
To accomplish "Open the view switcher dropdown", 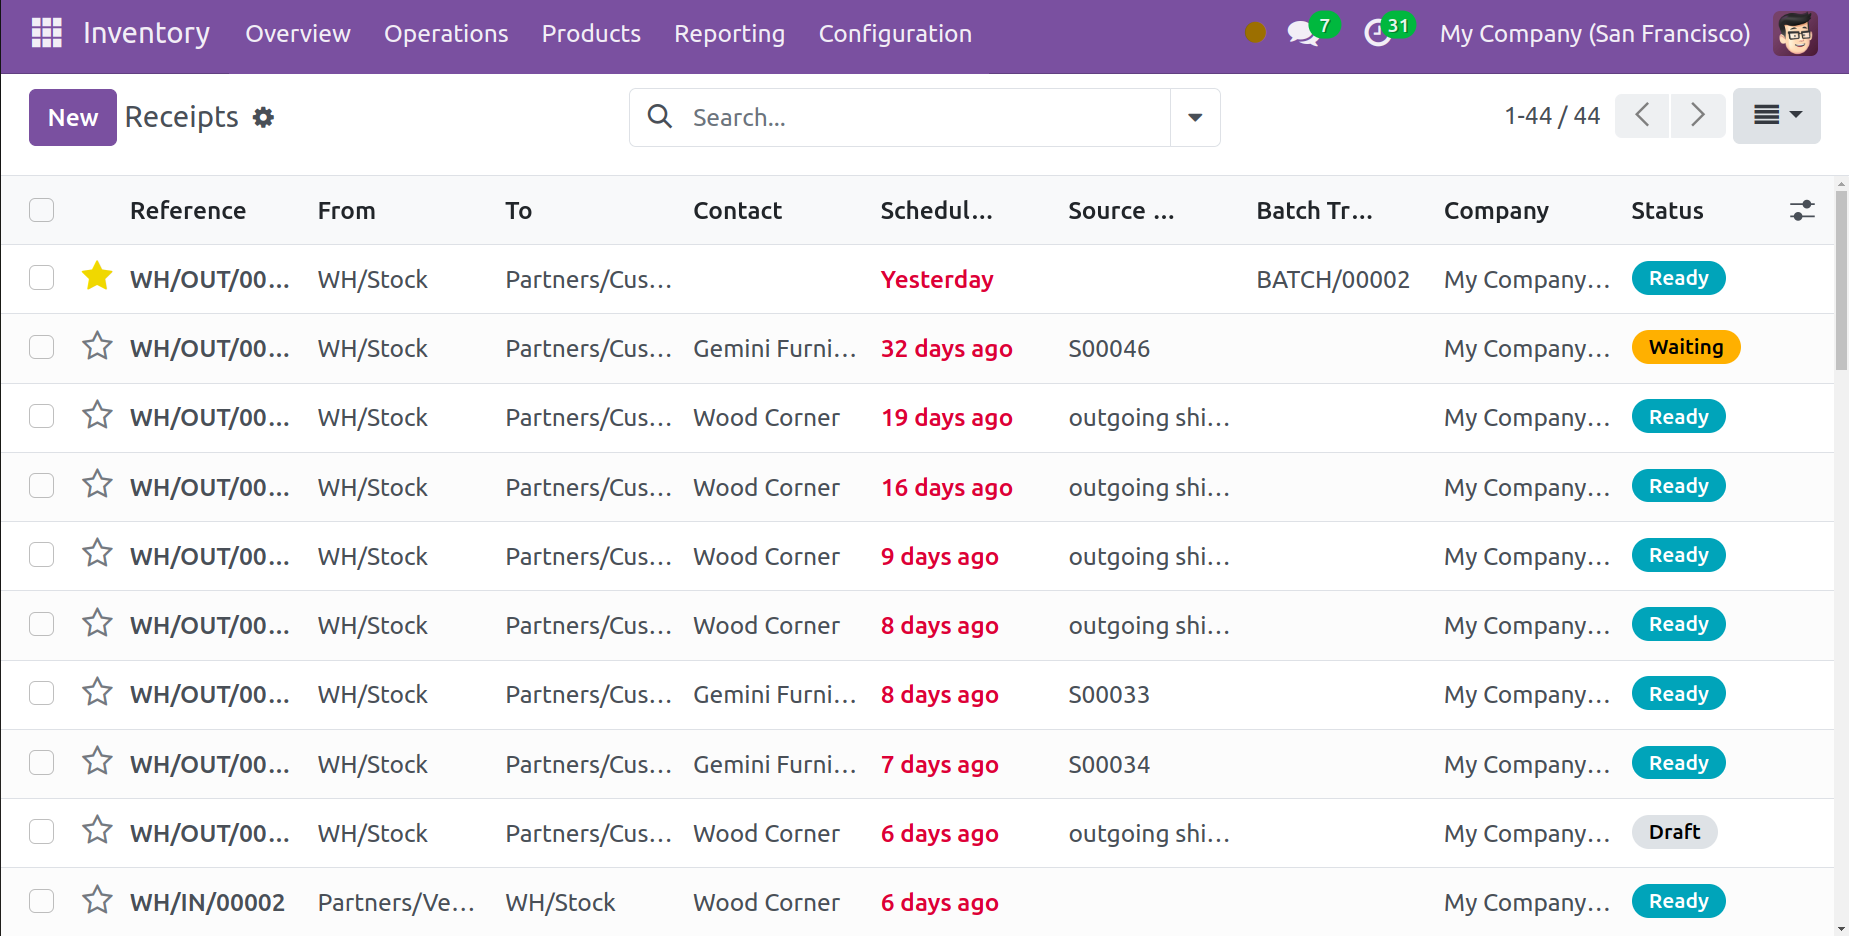I will pyautogui.click(x=1776, y=116).
